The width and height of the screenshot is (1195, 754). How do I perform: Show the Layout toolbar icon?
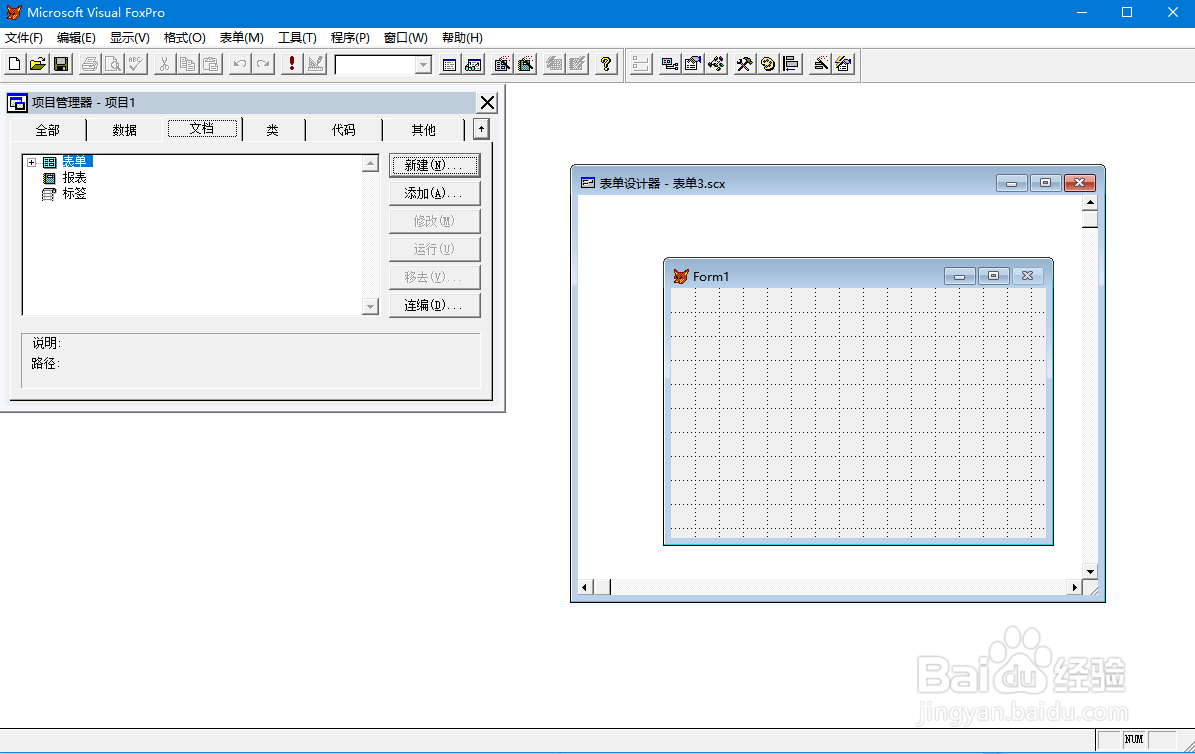[791, 64]
